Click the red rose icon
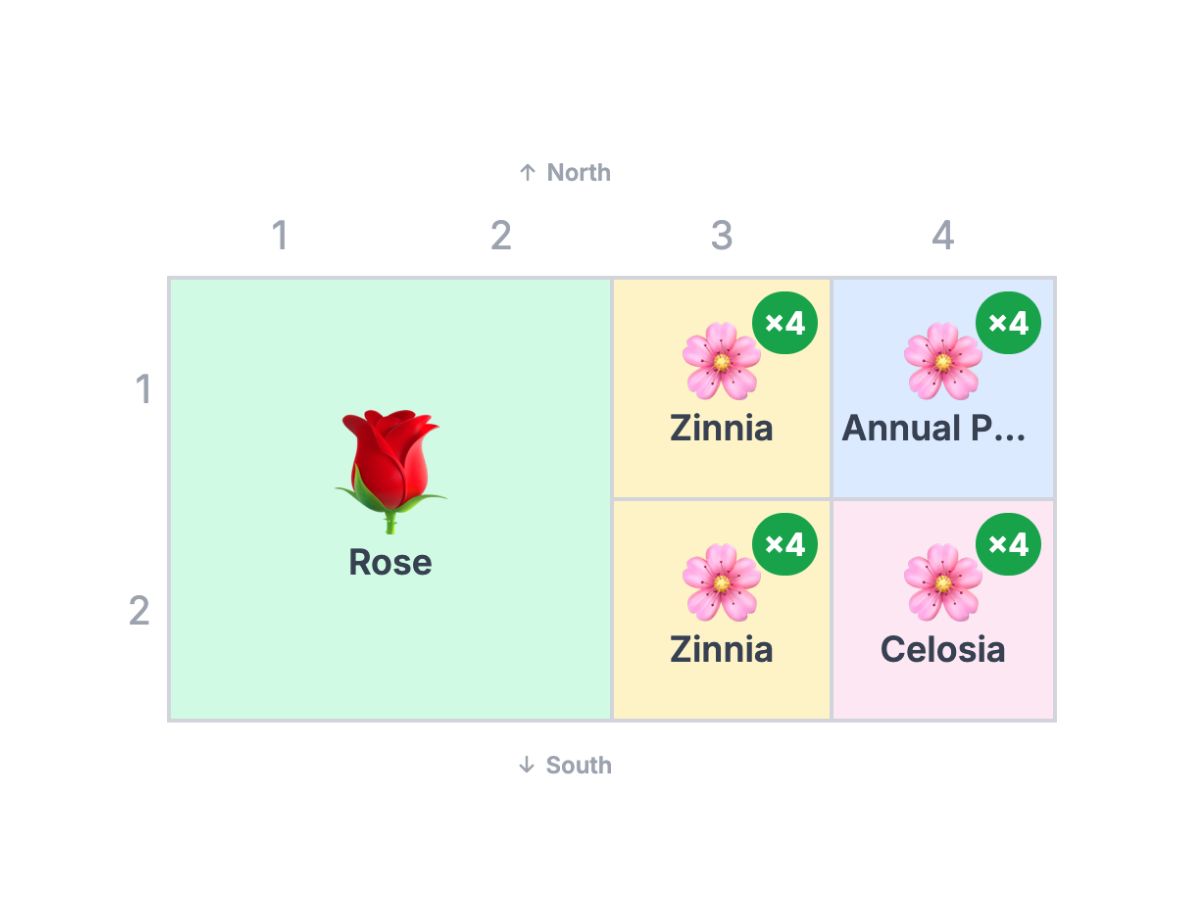The width and height of the screenshot is (1200, 920). pyautogui.click(x=390, y=471)
